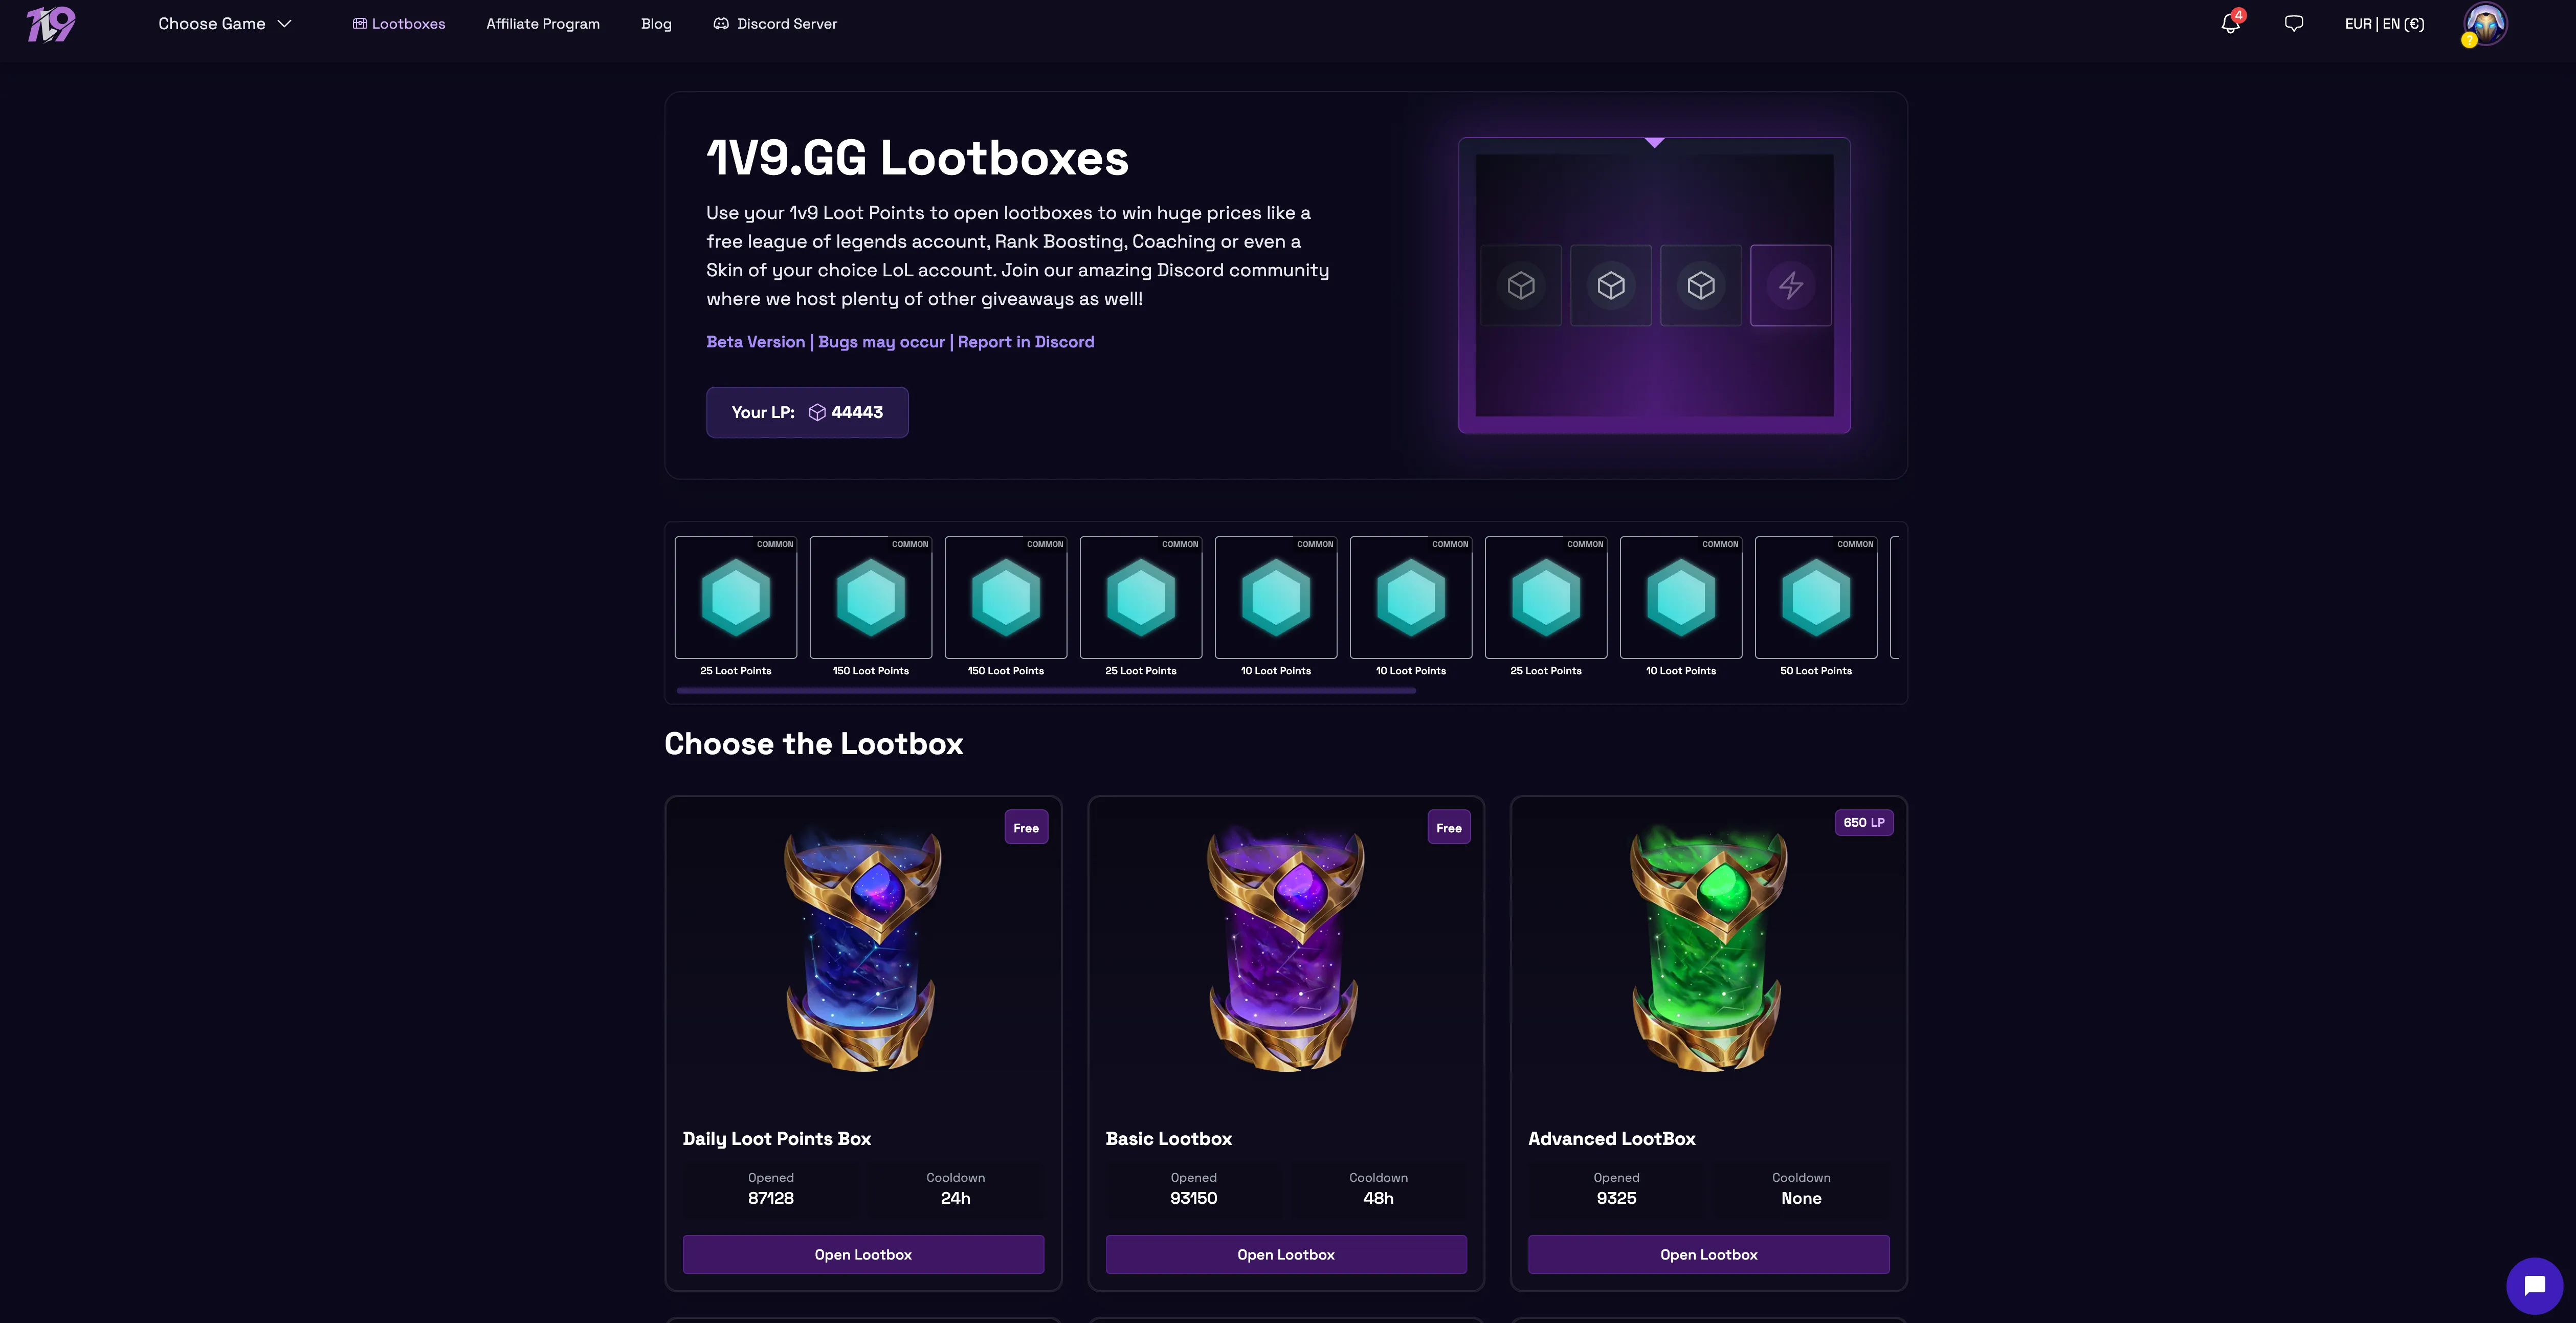
Task: Open the Lootboxes nav tab
Action: pyautogui.click(x=399, y=24)
